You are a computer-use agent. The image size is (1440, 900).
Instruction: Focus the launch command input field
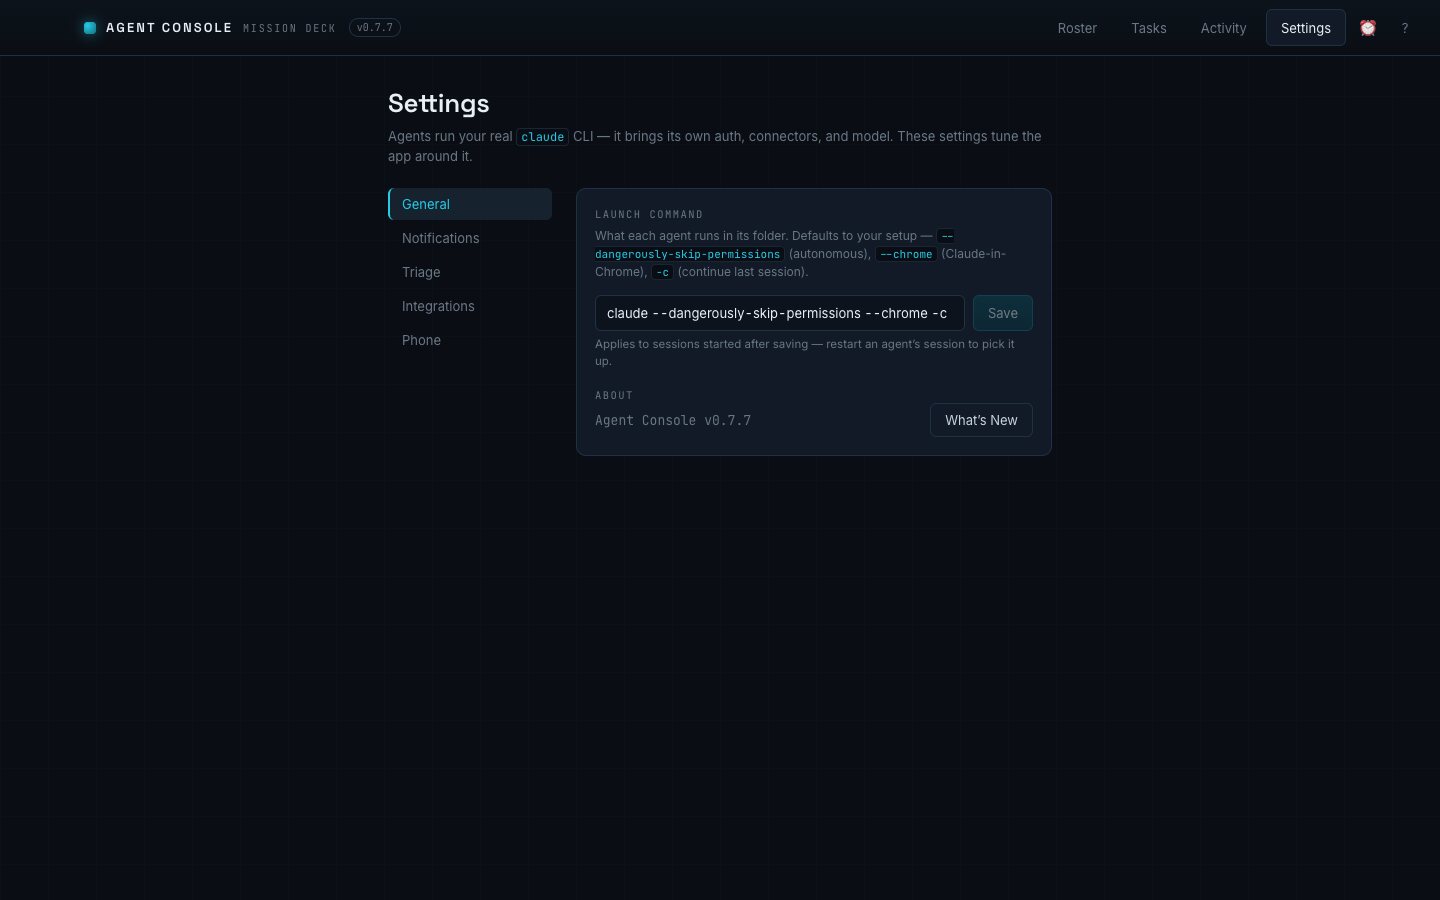[780, 313]
